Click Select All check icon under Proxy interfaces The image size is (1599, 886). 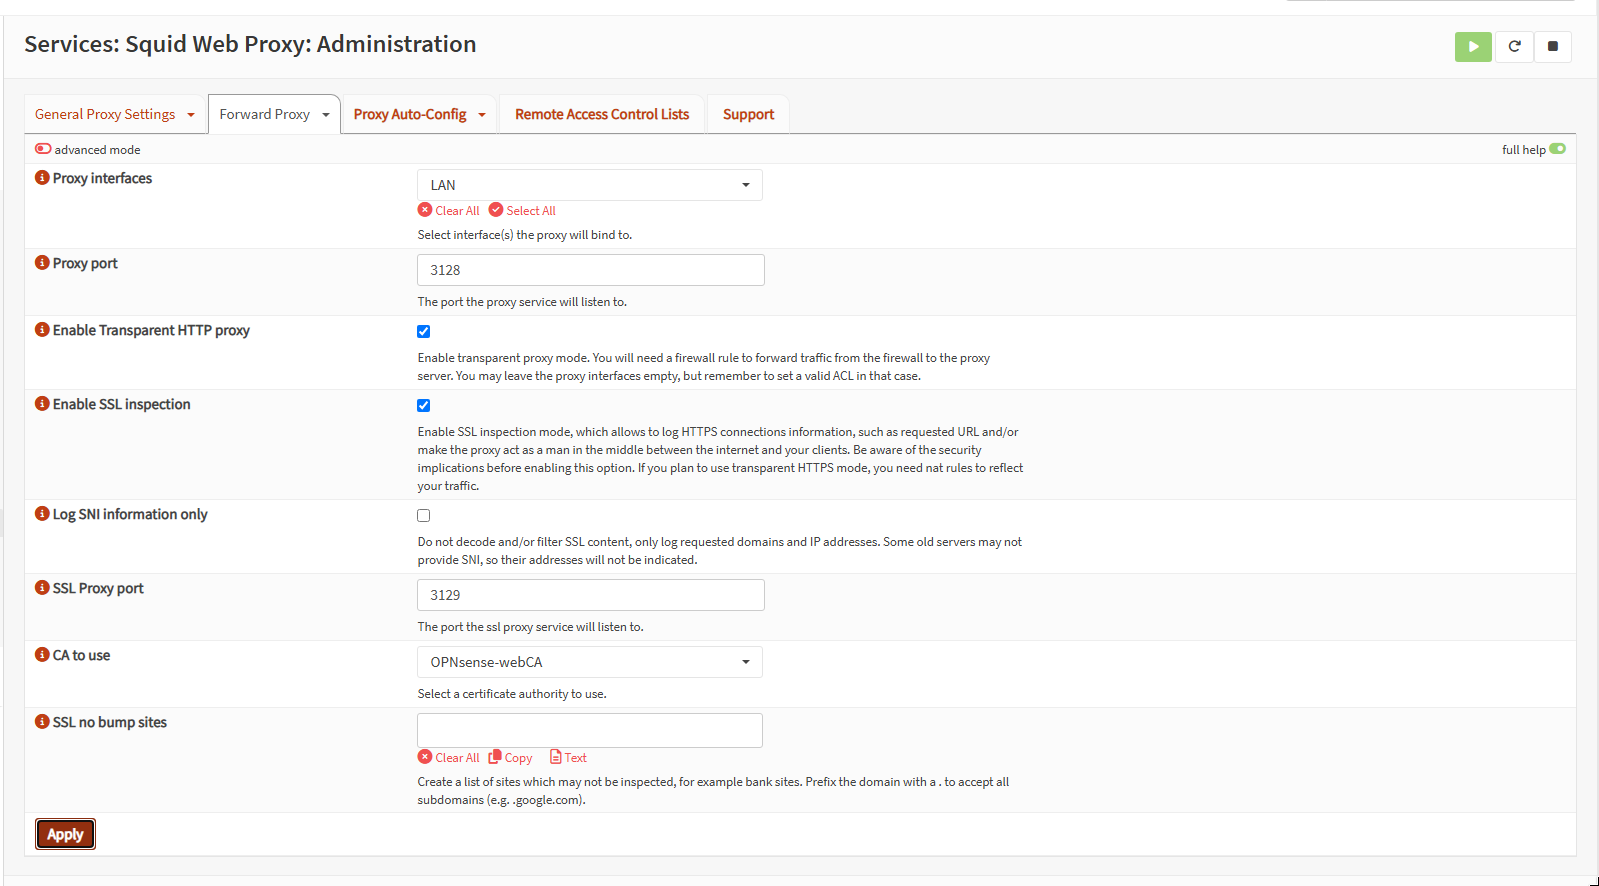click(x=496, y=210)
